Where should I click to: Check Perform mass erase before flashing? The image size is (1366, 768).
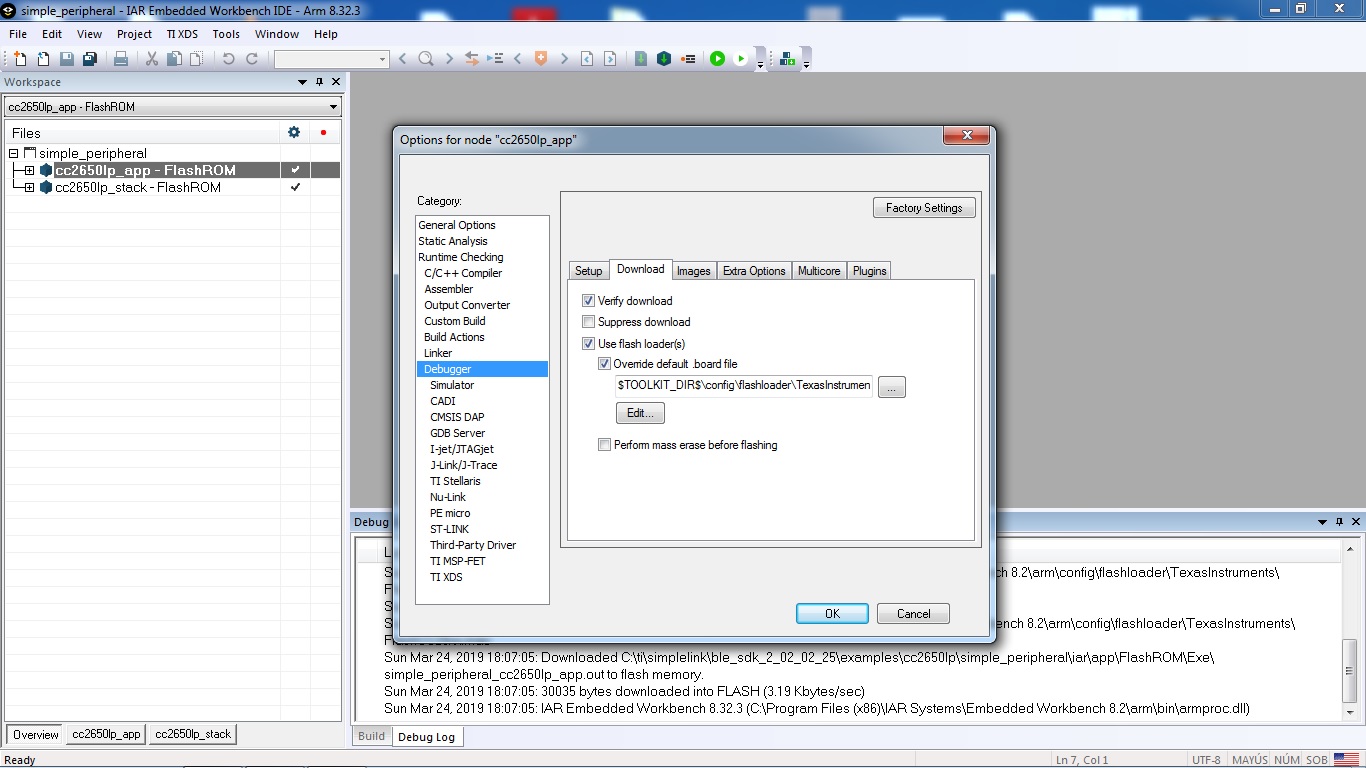tap(604, 445)
